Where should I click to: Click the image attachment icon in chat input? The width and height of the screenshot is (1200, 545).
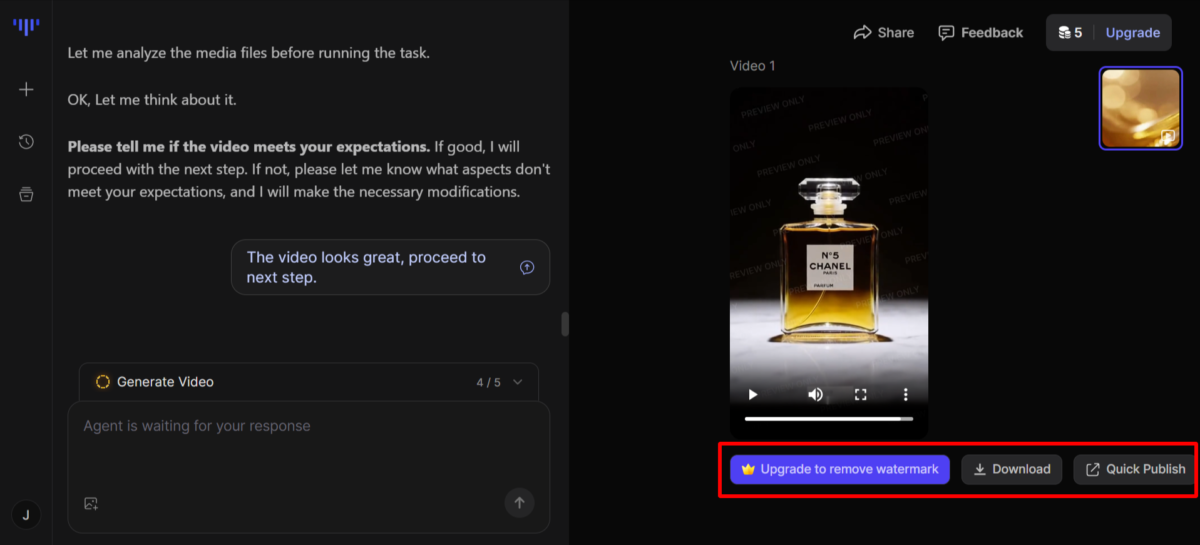(91, 504)
